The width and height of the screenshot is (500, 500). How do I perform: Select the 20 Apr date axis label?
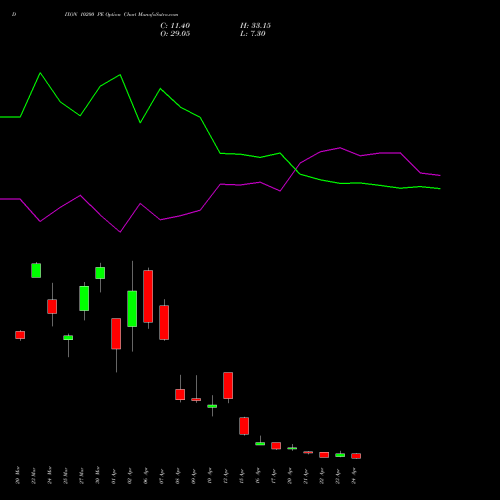[289, 475]
